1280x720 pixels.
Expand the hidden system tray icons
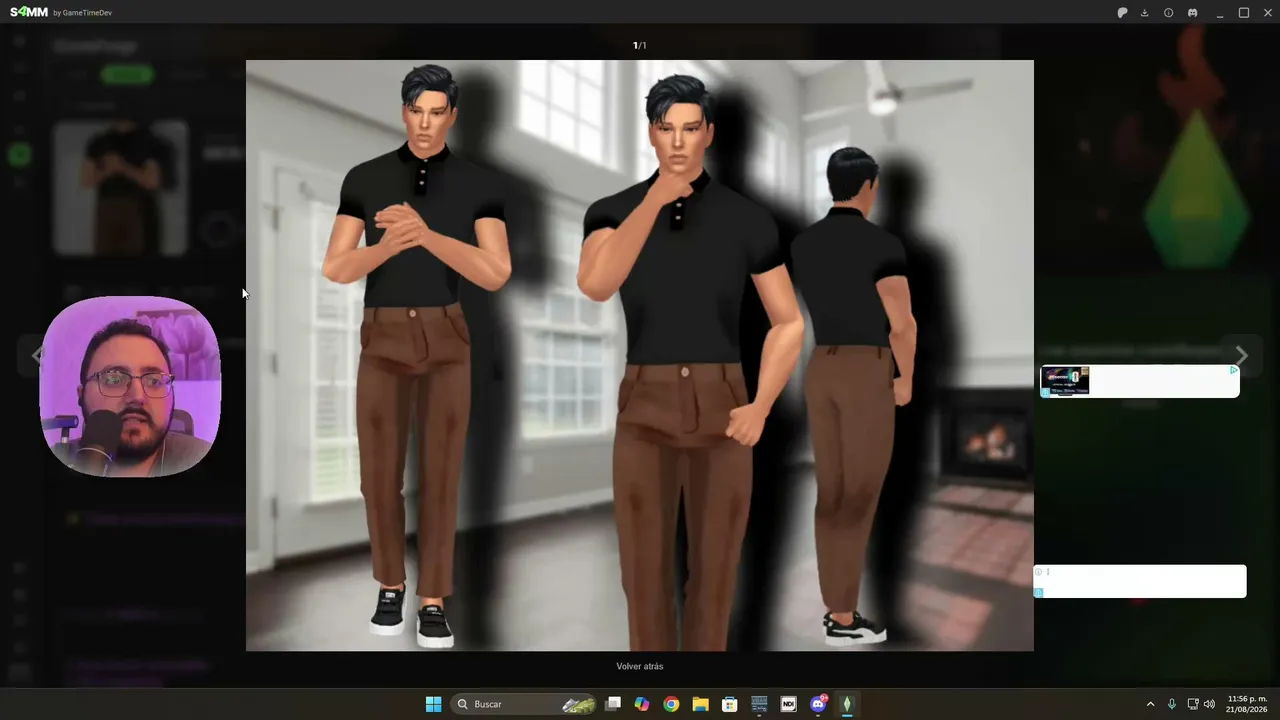coord(1150,704)
